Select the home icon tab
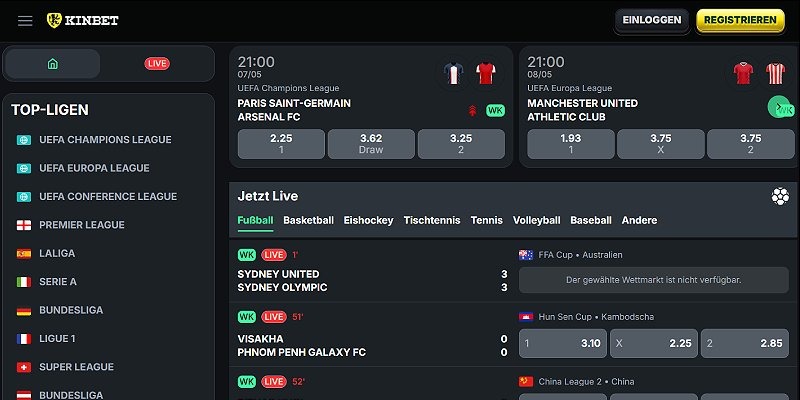Image resolution: width=800 pixels, height=400 pixels. [x=53, y=64]
